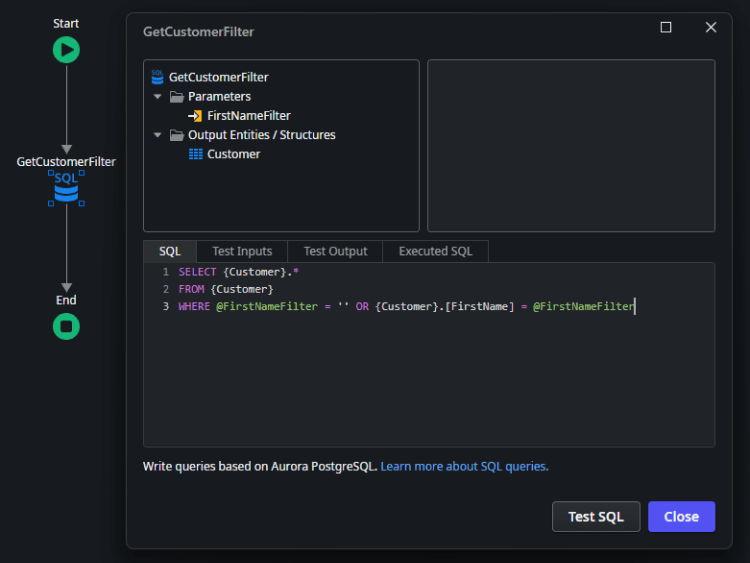Switch to the Test Inputs tab
The width and height of the screenshot is (750, 563).
242,251
